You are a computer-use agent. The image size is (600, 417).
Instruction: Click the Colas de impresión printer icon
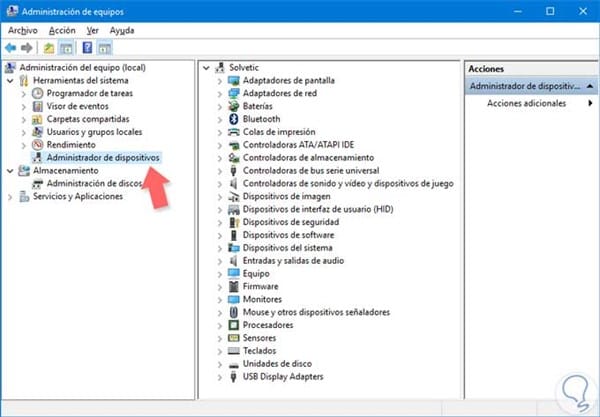[x=233, y=132]
